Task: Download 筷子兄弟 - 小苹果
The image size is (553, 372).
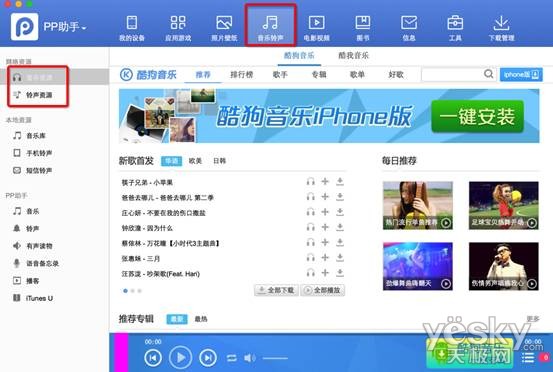Action: pos(340,182)
